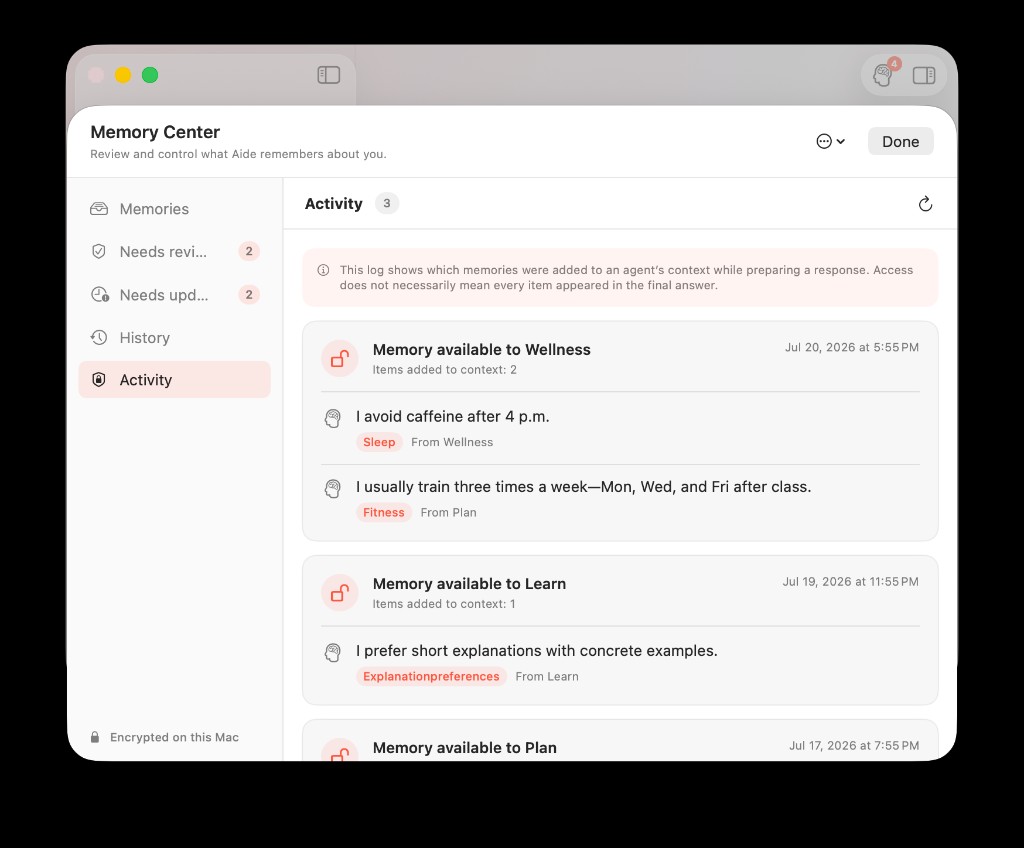Image resolution: width=1024 pixels, height=848 pixels.
Task: Select the Explanationpreferences tag
Action: click(x=431, y=677)
